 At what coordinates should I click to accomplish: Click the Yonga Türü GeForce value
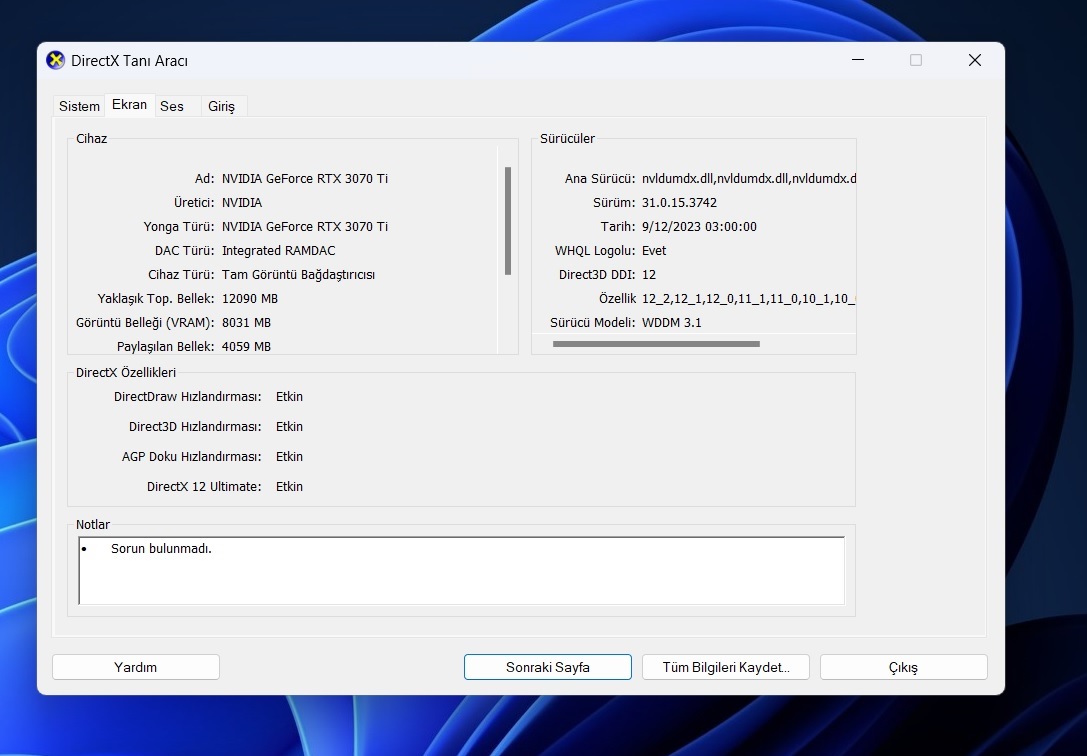pos(304,227)
